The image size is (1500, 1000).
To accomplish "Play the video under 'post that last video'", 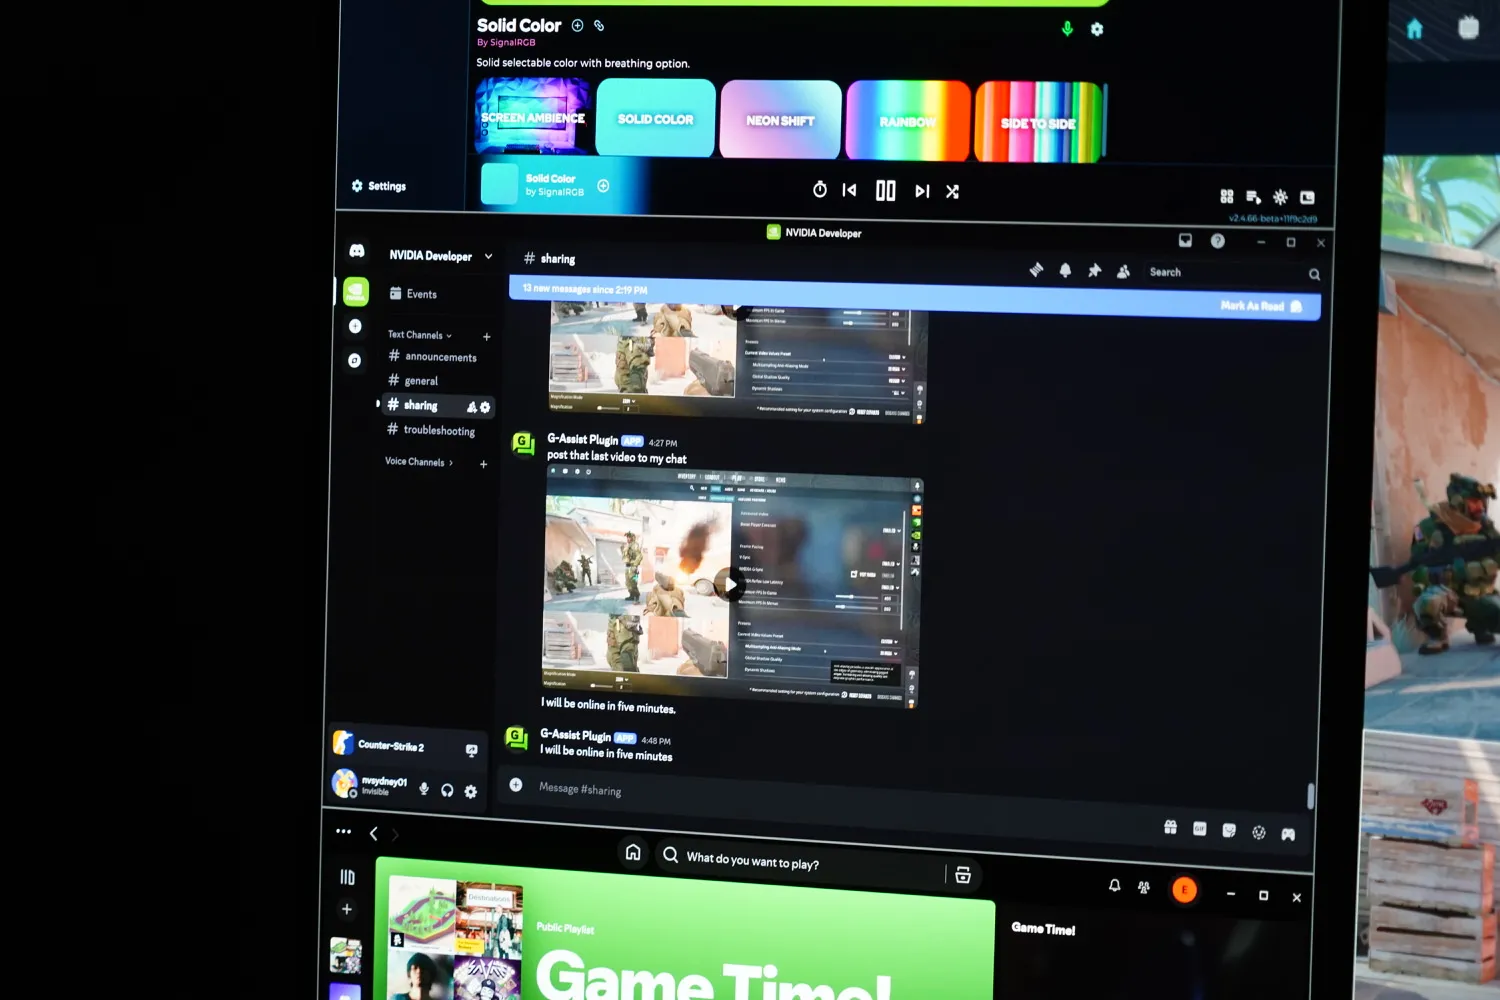I will (x=729, y=585).
